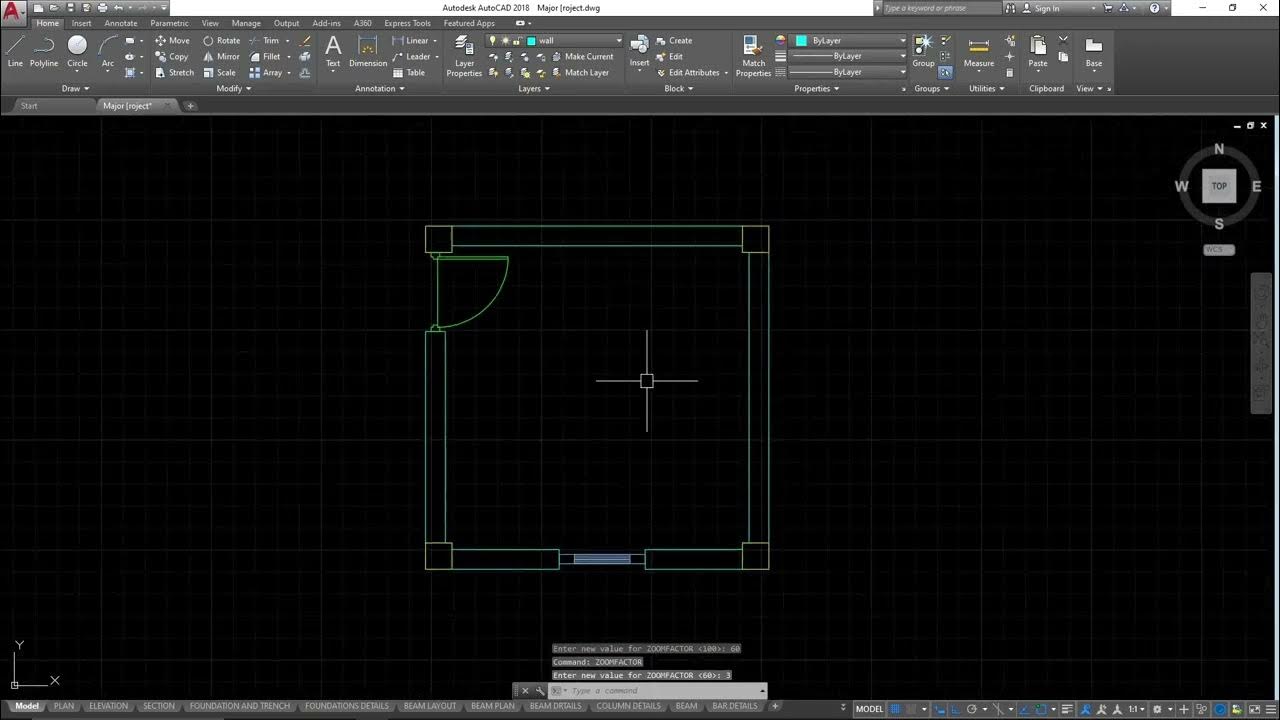Image resolution: width=1280 pixels, height=720 pixels.
Task: Activate the Trim command
Action: tap(265, 41)
